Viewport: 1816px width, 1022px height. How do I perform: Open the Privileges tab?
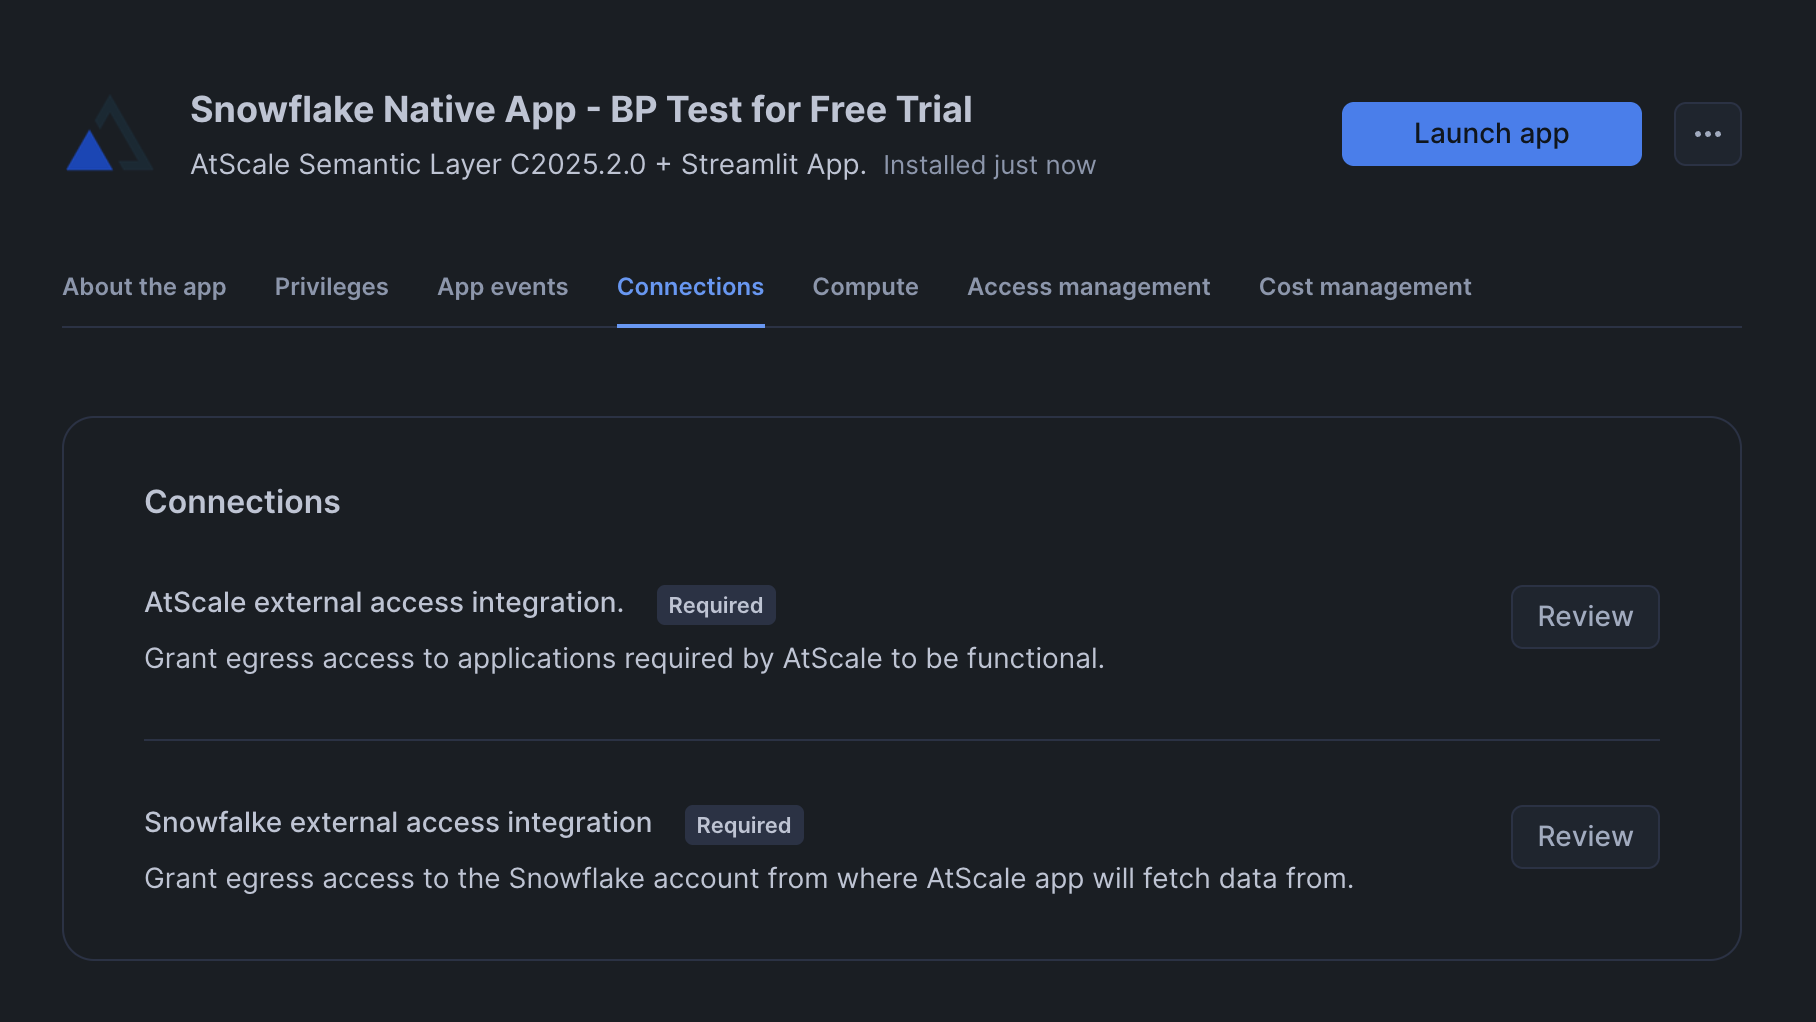(x=331, y=287)
